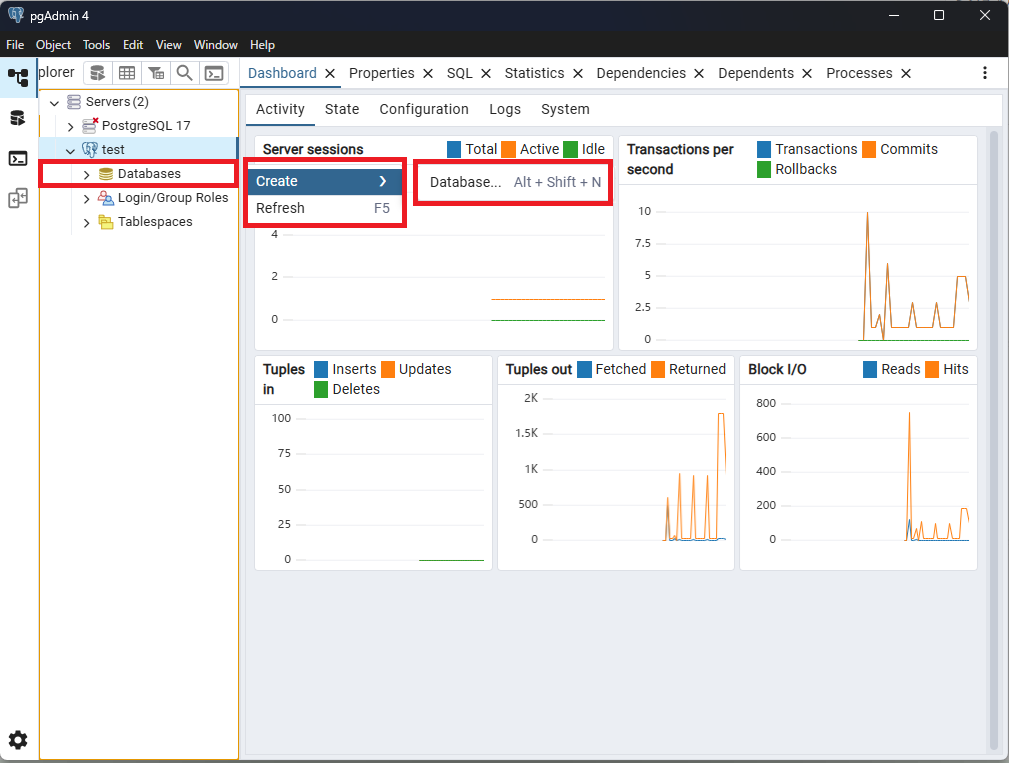The image size is (1009, 763).
Task: Switch to the Statistics tab
Action: point(534,73)
